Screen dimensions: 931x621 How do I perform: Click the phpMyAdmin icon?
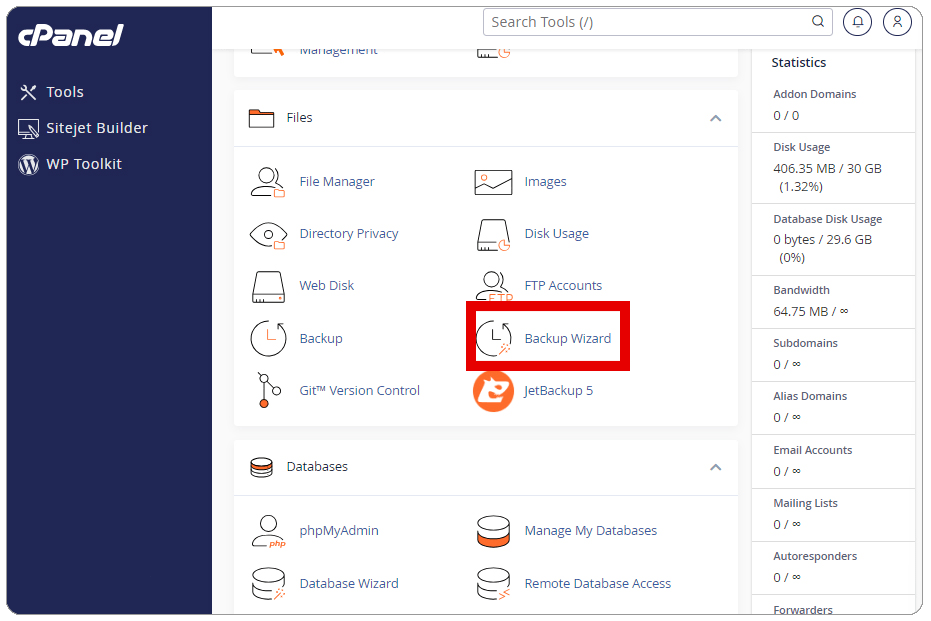point(268,531)
